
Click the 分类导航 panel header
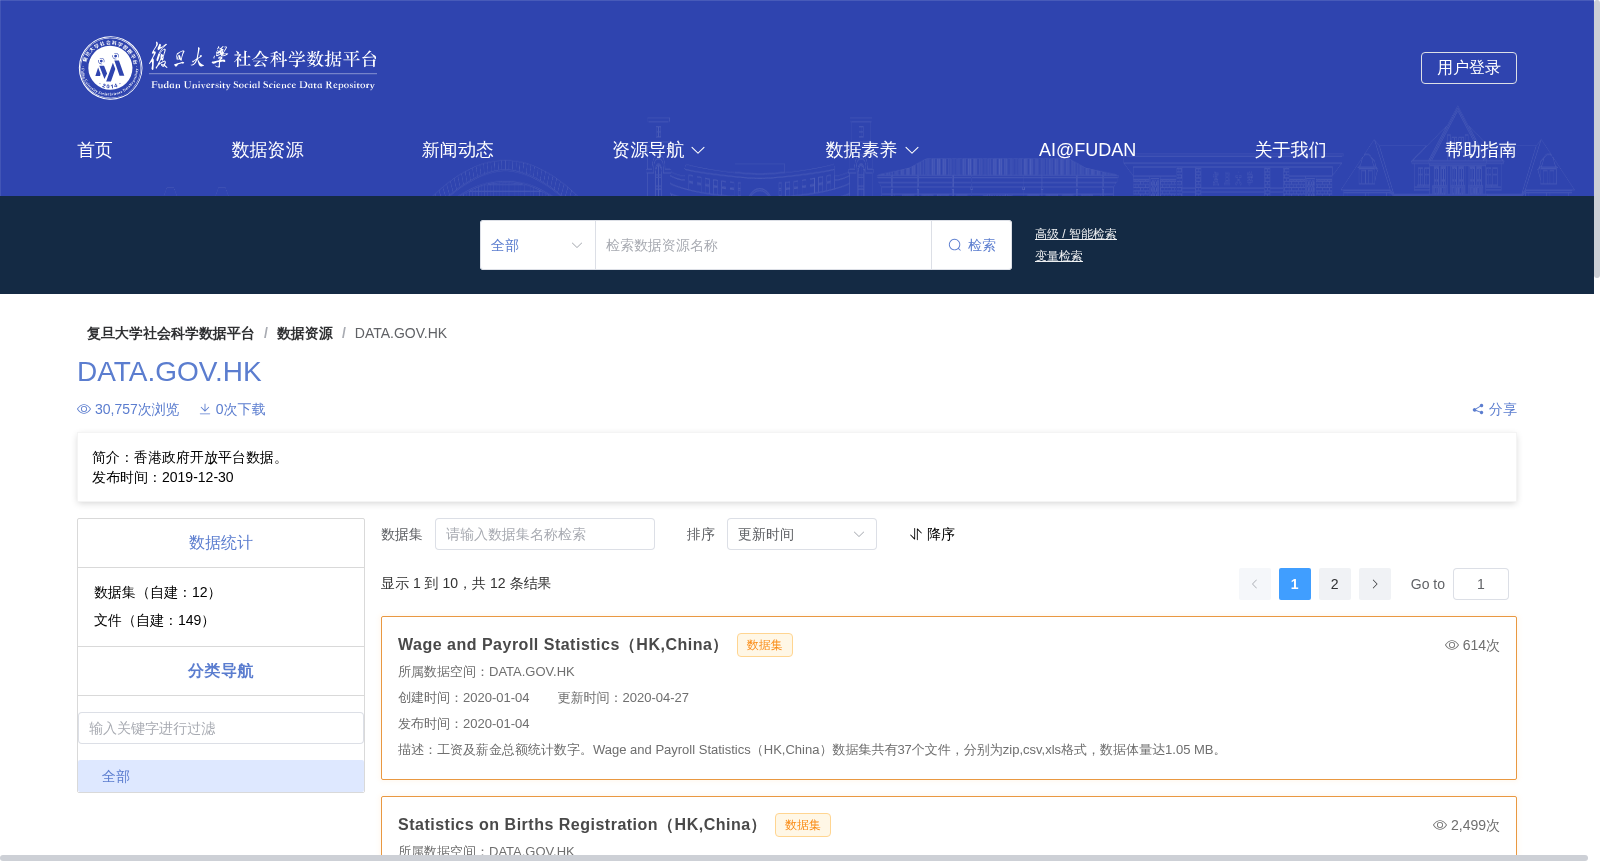[x=221, y=671]
